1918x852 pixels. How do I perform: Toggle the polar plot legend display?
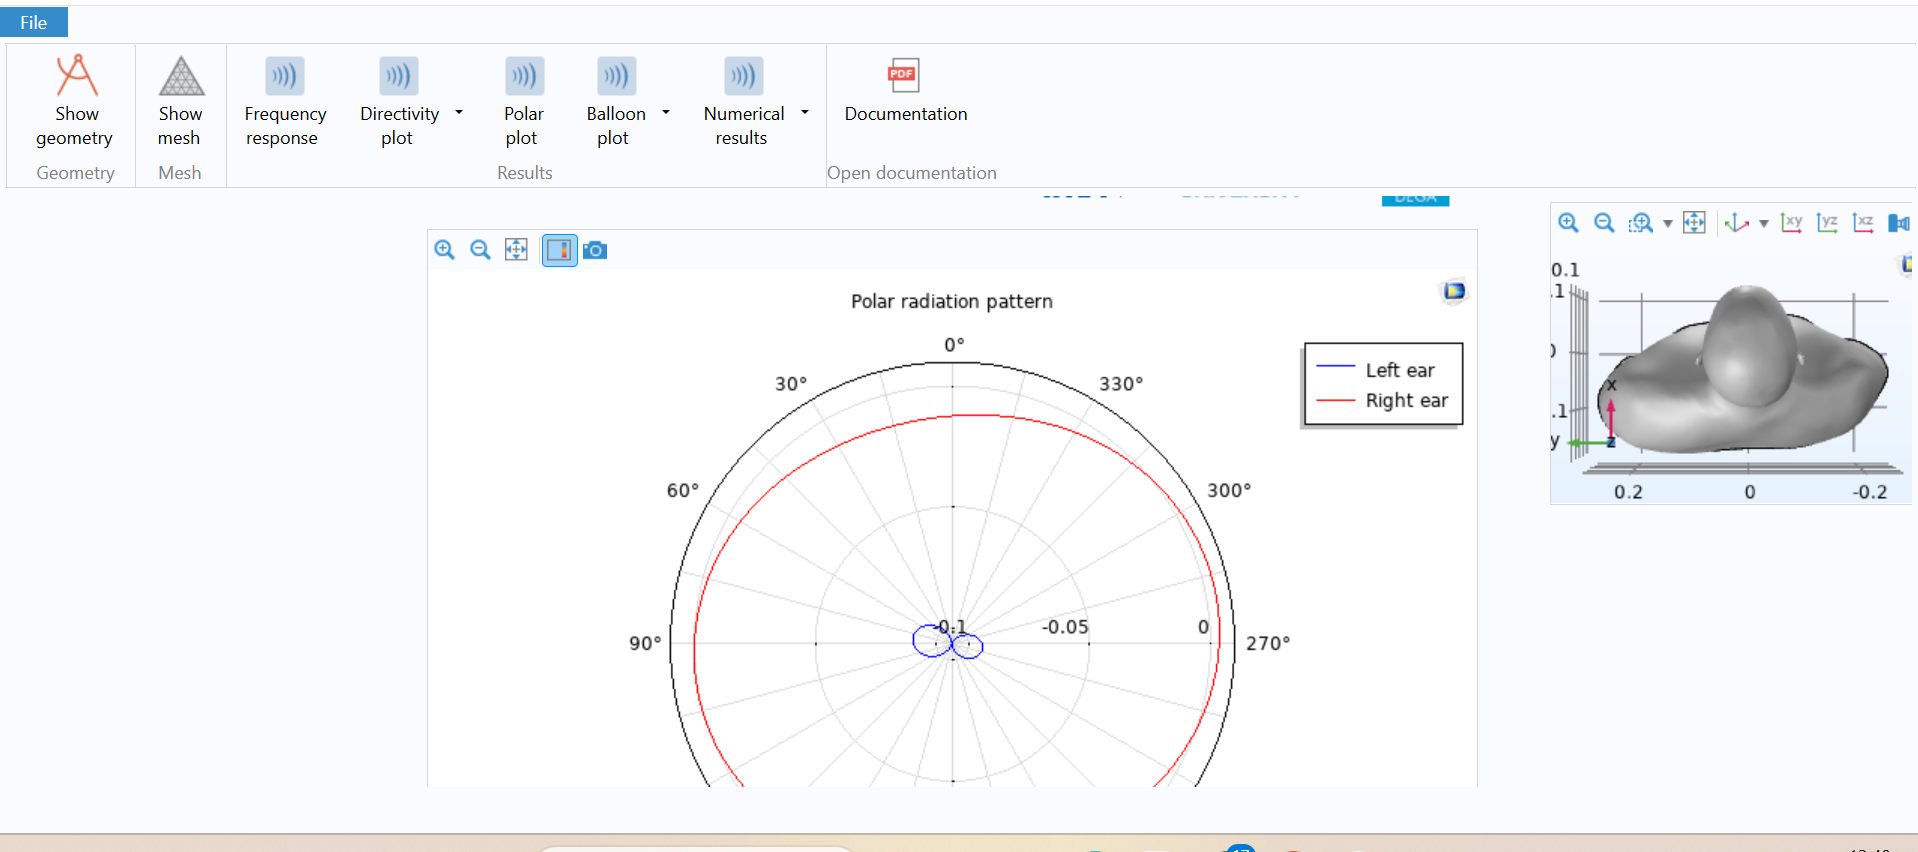coord(559,250)
